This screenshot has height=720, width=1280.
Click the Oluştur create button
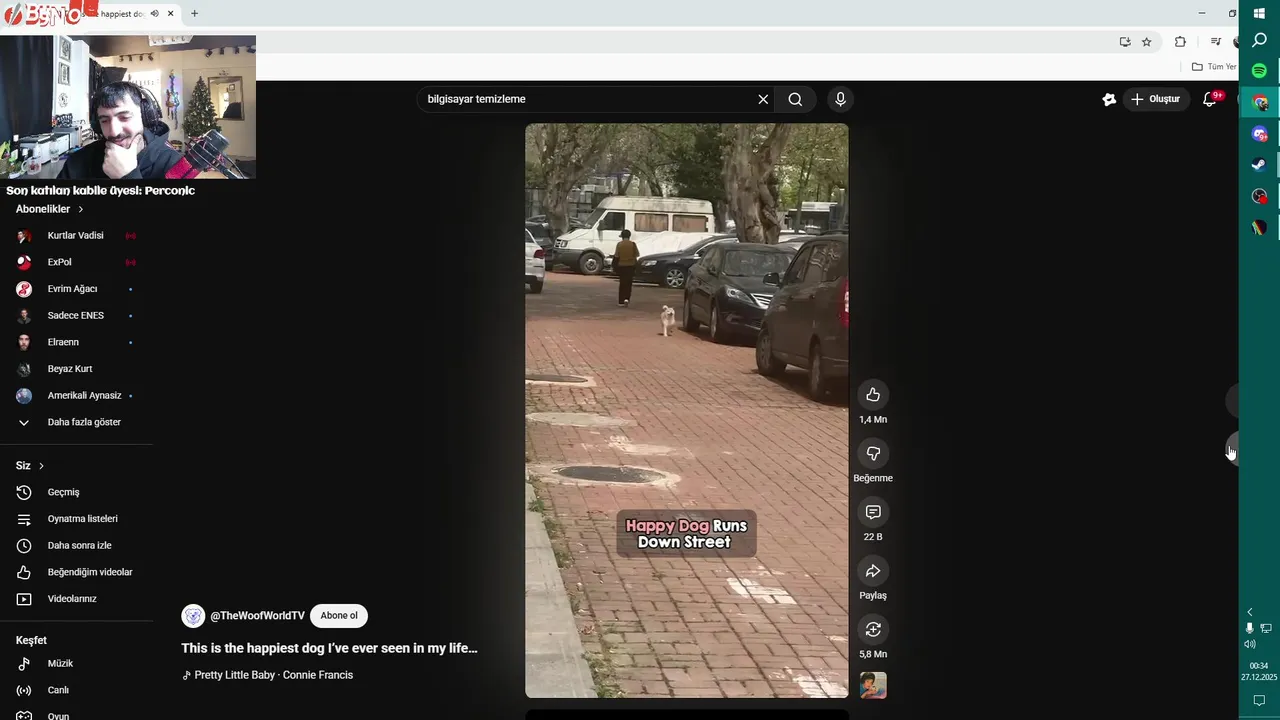click(x=1155, y=99)
